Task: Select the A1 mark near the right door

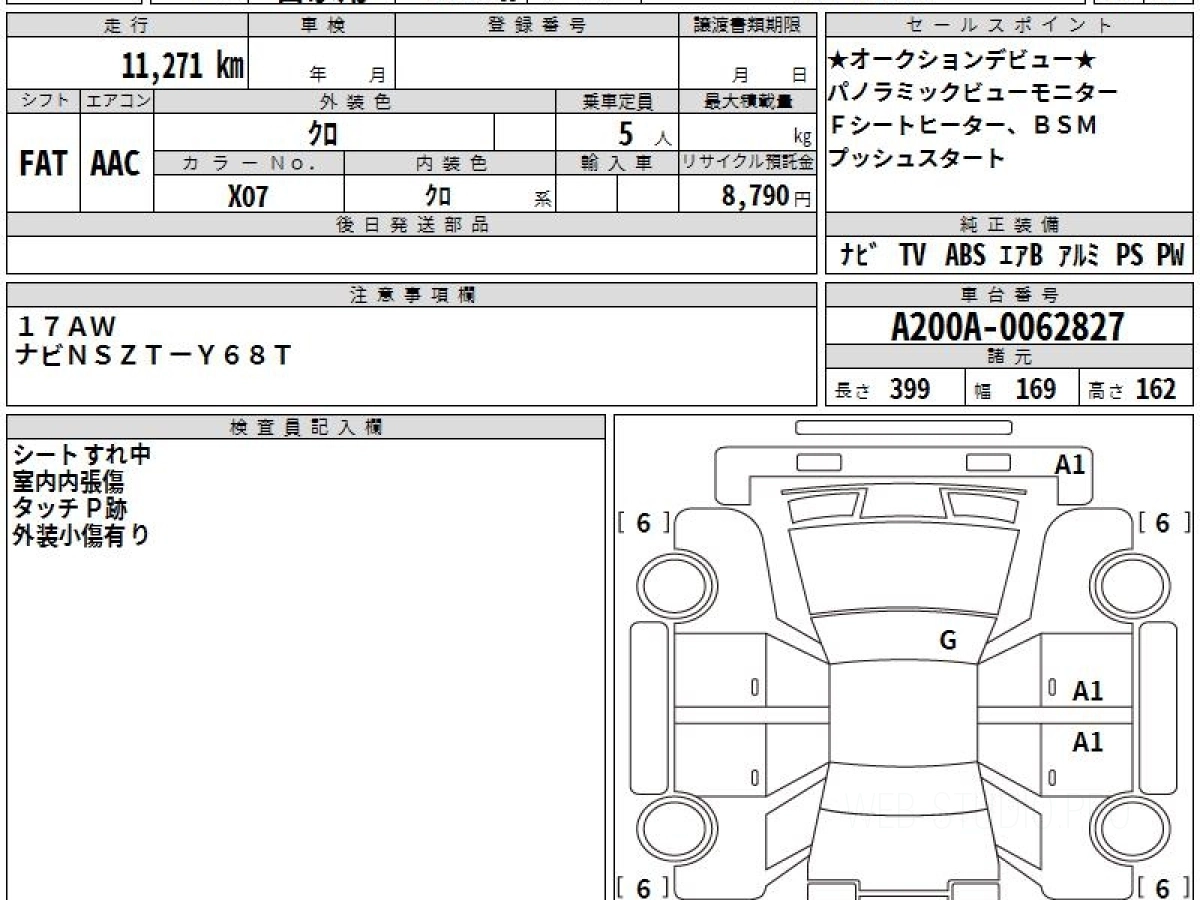Action: [1086, 688]
